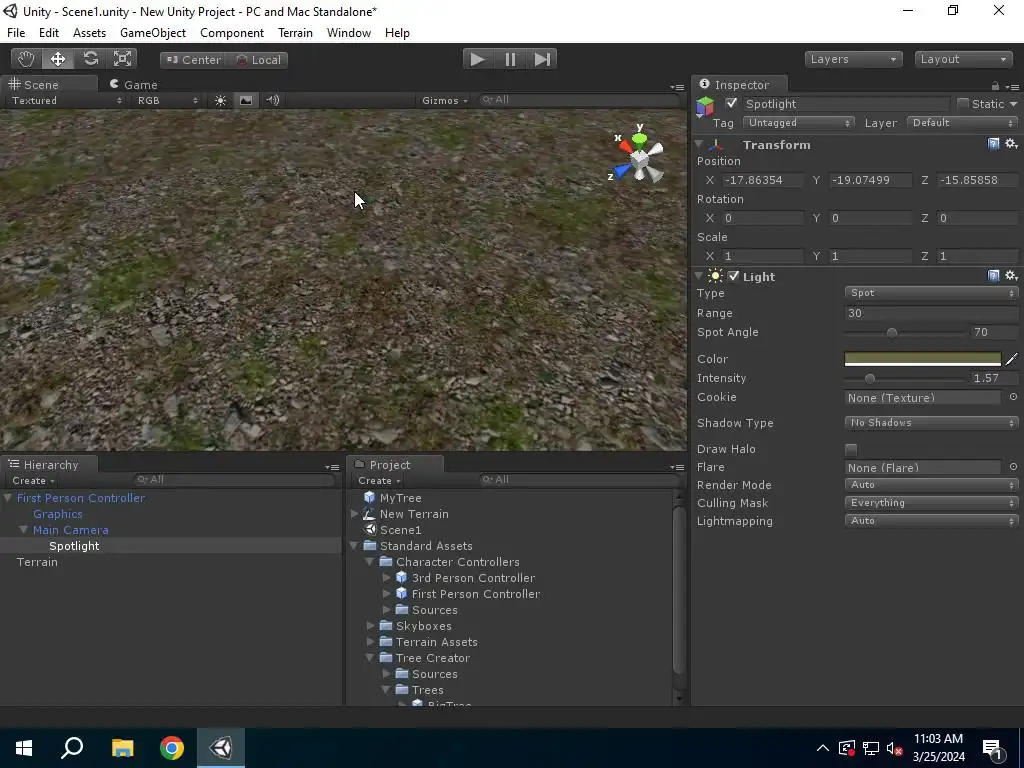Collapse the Main Camera hierarchy node

(x=24, y=530)
